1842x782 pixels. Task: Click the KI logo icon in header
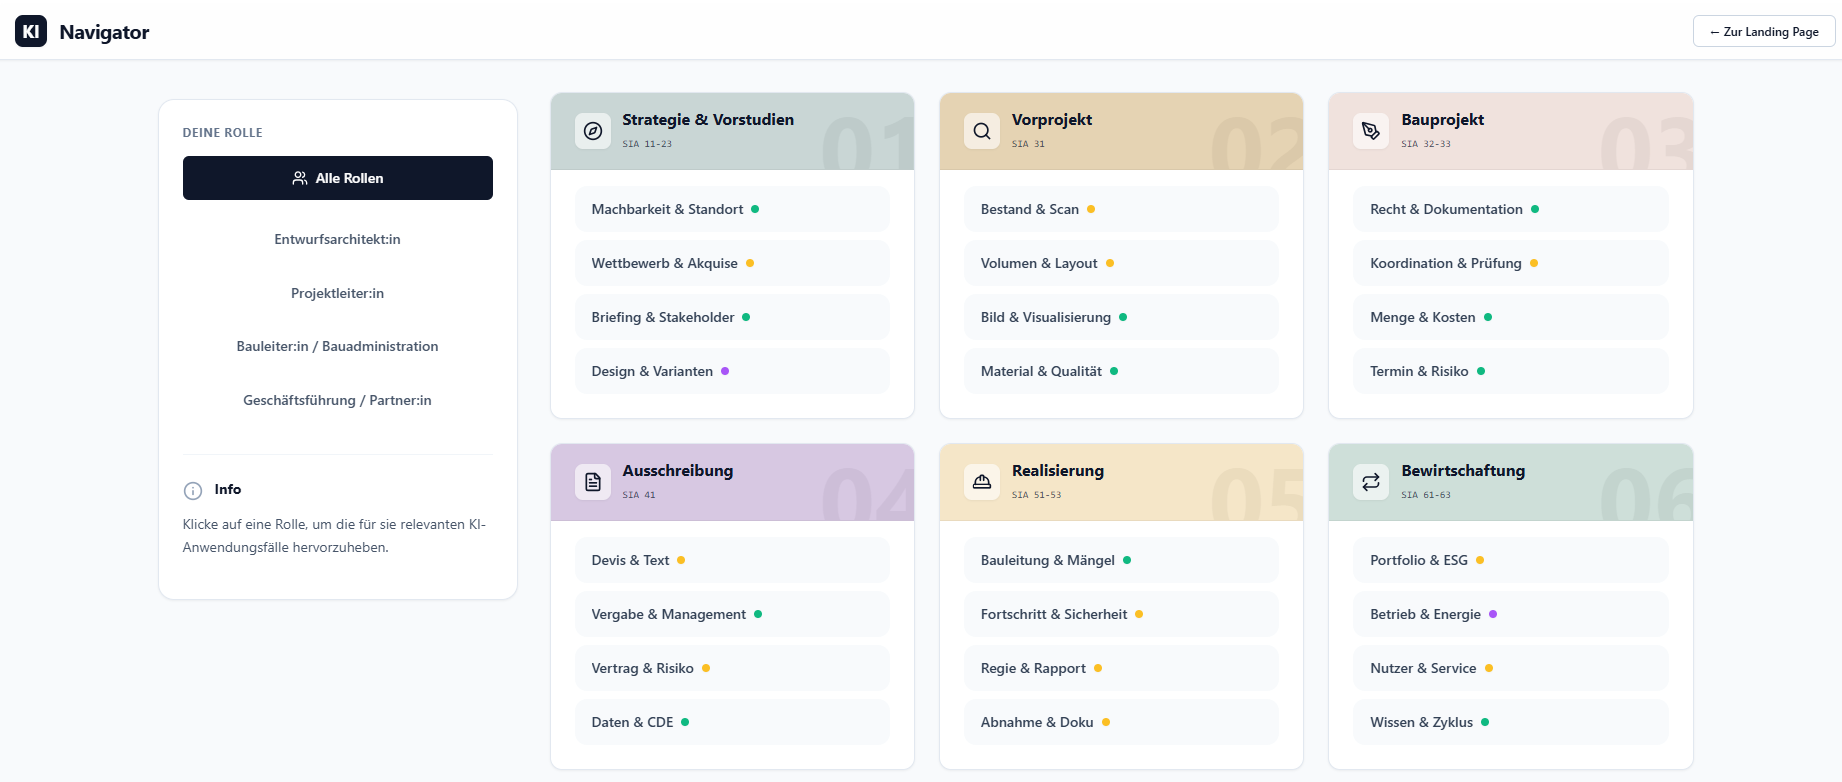click(x=31, y=31)
